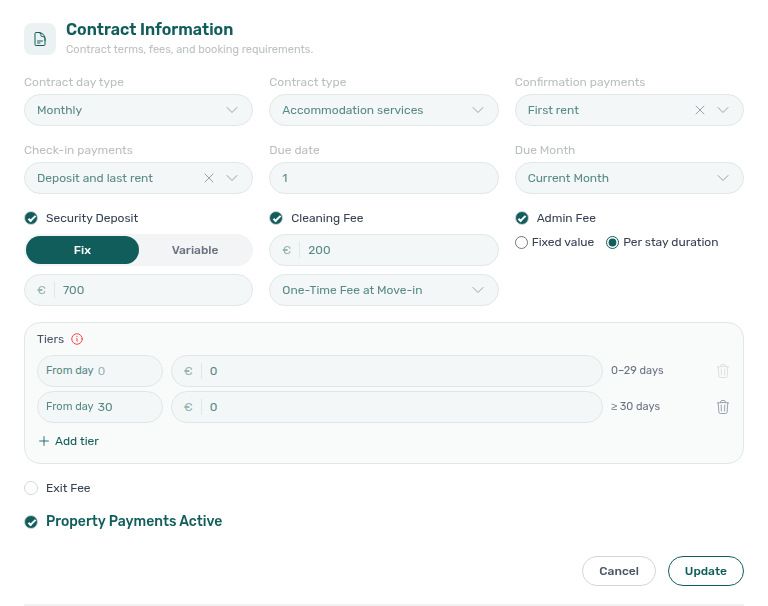The height and width of the screenshot is (606, 768).
Task: Toggle the Cleaning Fee checkbox
Action: click(276, 218)
